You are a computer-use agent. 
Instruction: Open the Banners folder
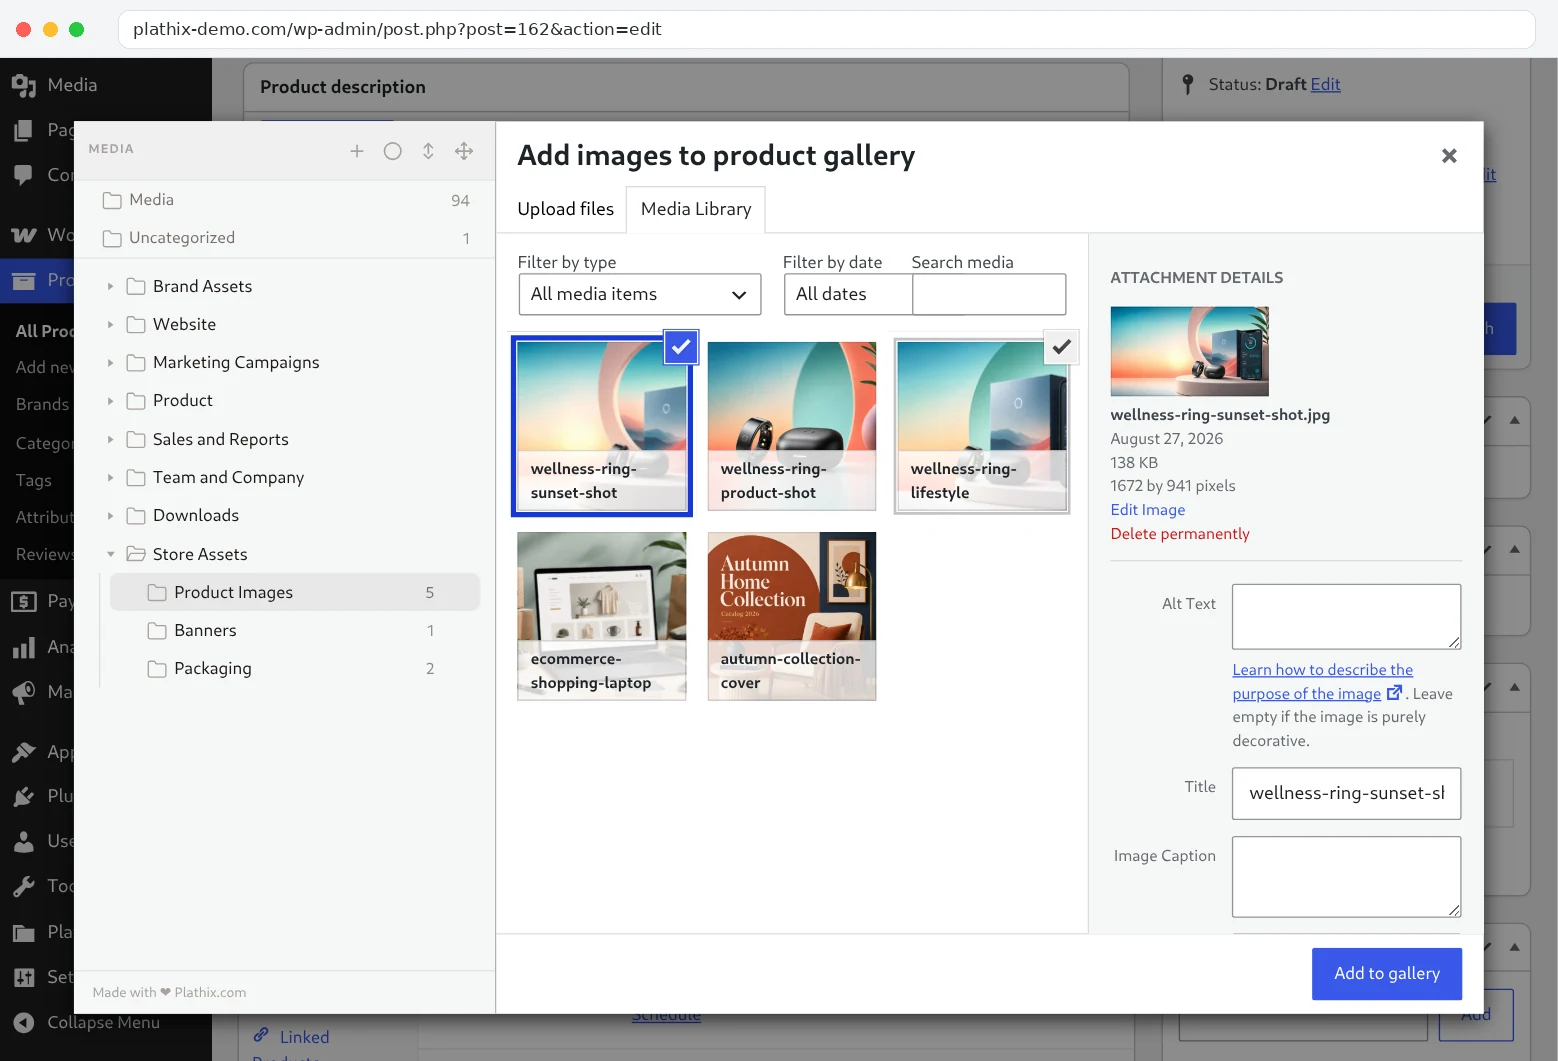[x=295, y=630]
